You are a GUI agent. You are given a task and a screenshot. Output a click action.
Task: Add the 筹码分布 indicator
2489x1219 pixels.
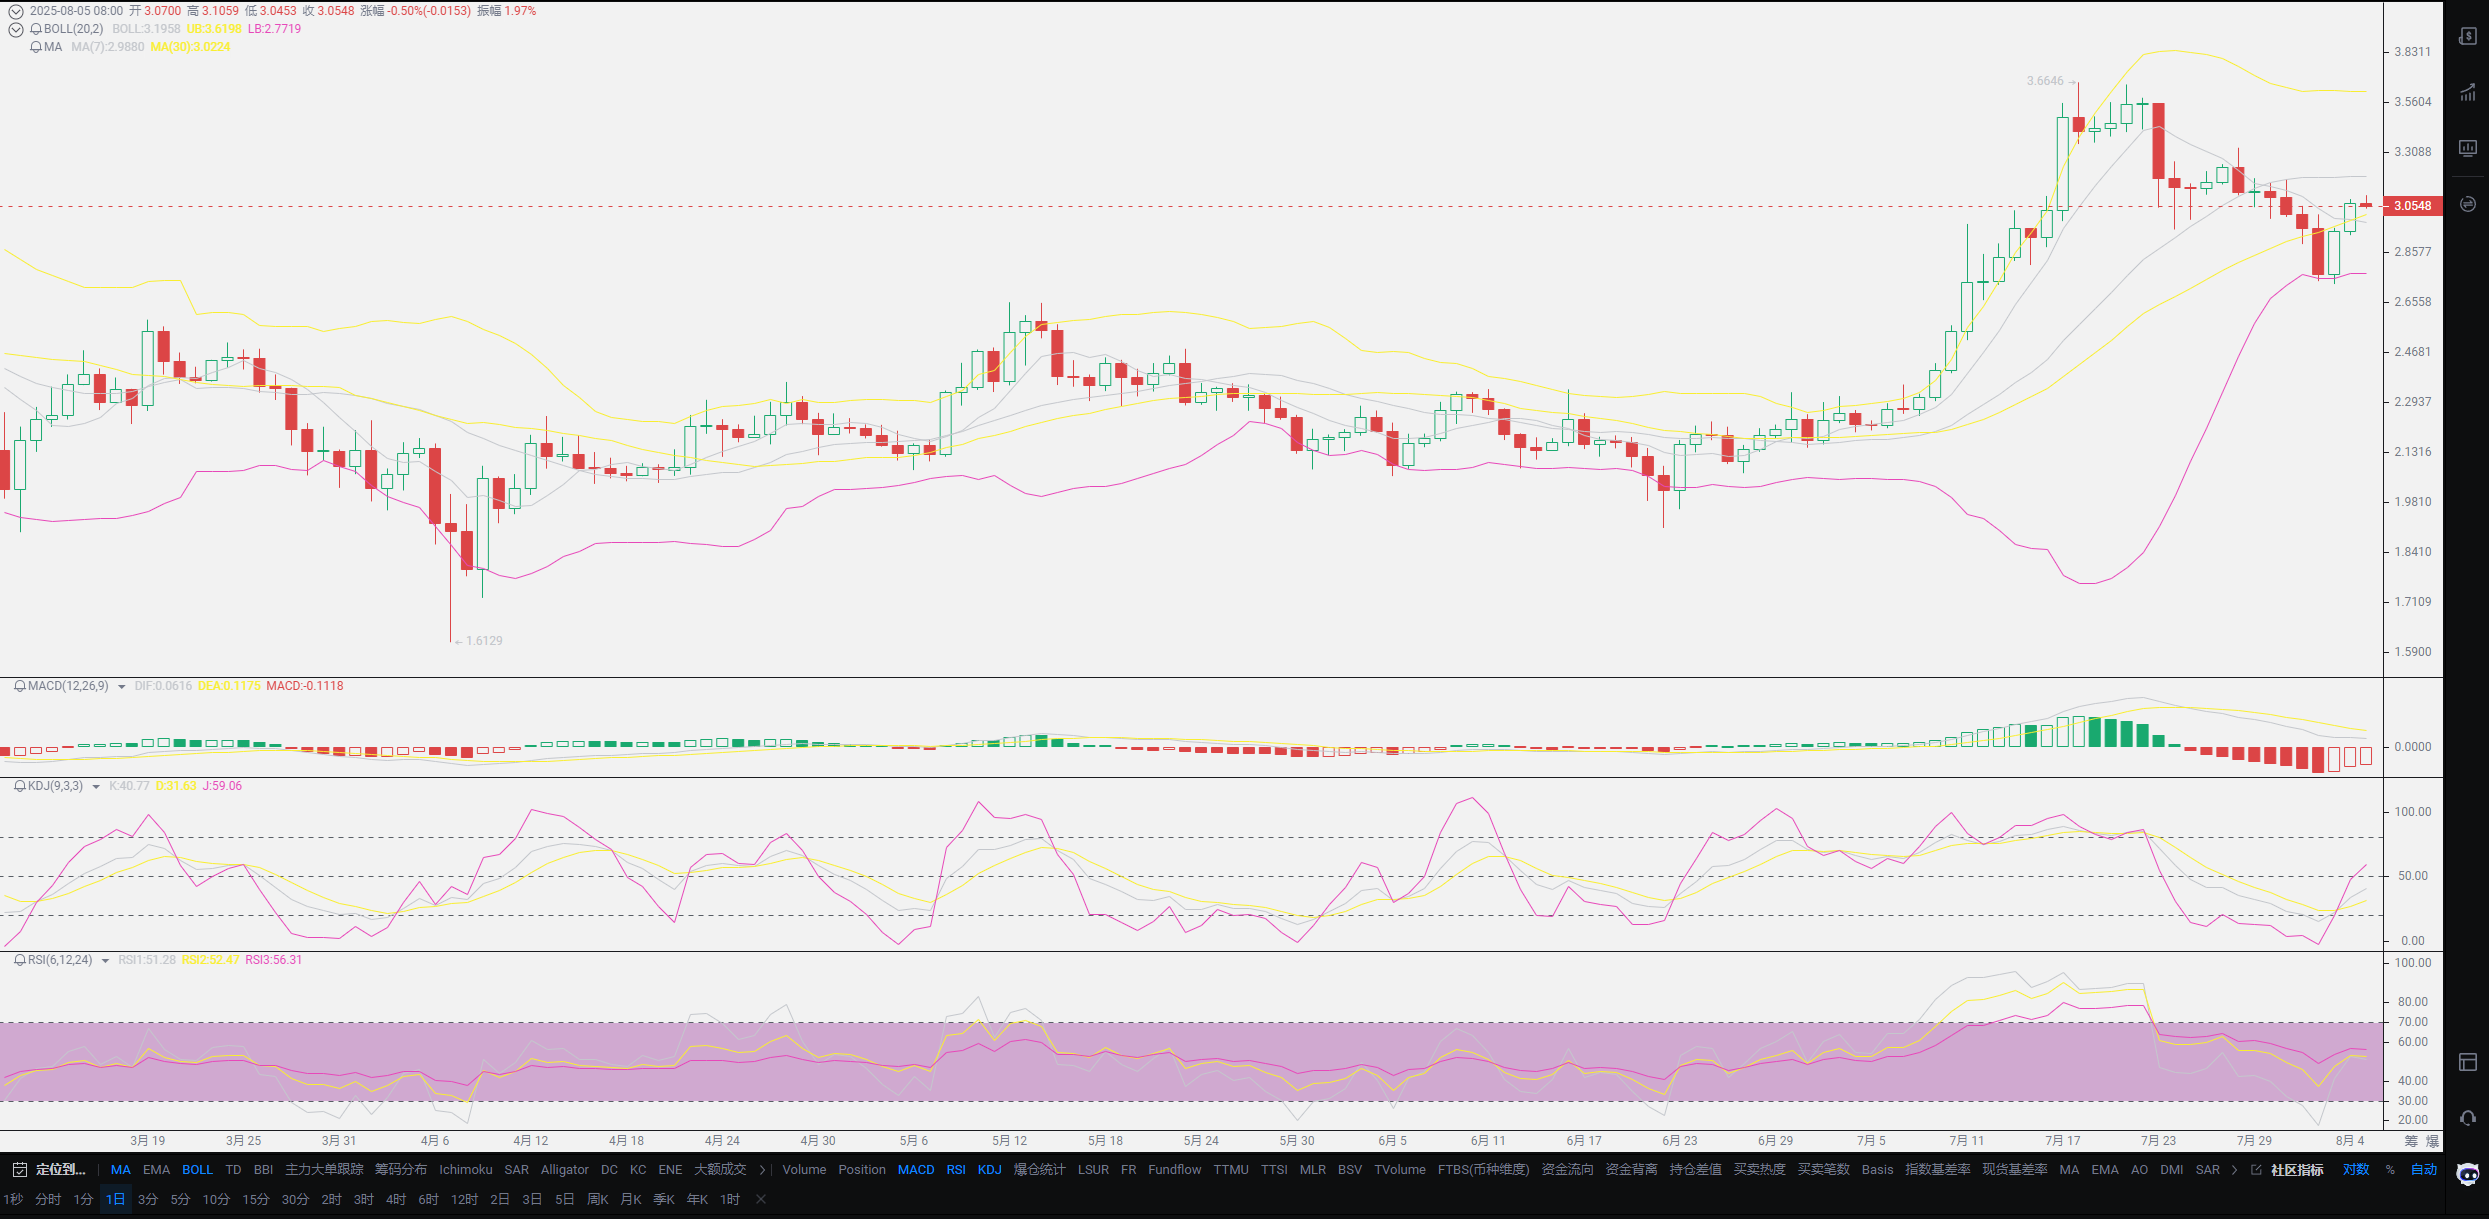point(401,1170)
